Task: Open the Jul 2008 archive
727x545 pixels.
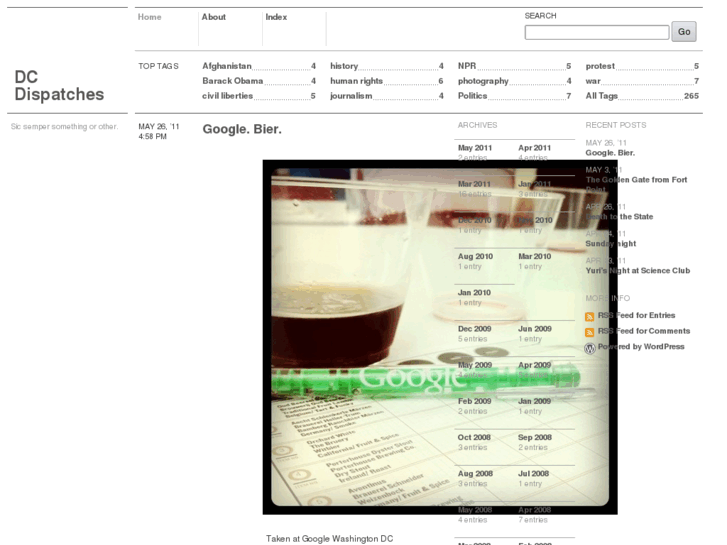Action: 533,473
